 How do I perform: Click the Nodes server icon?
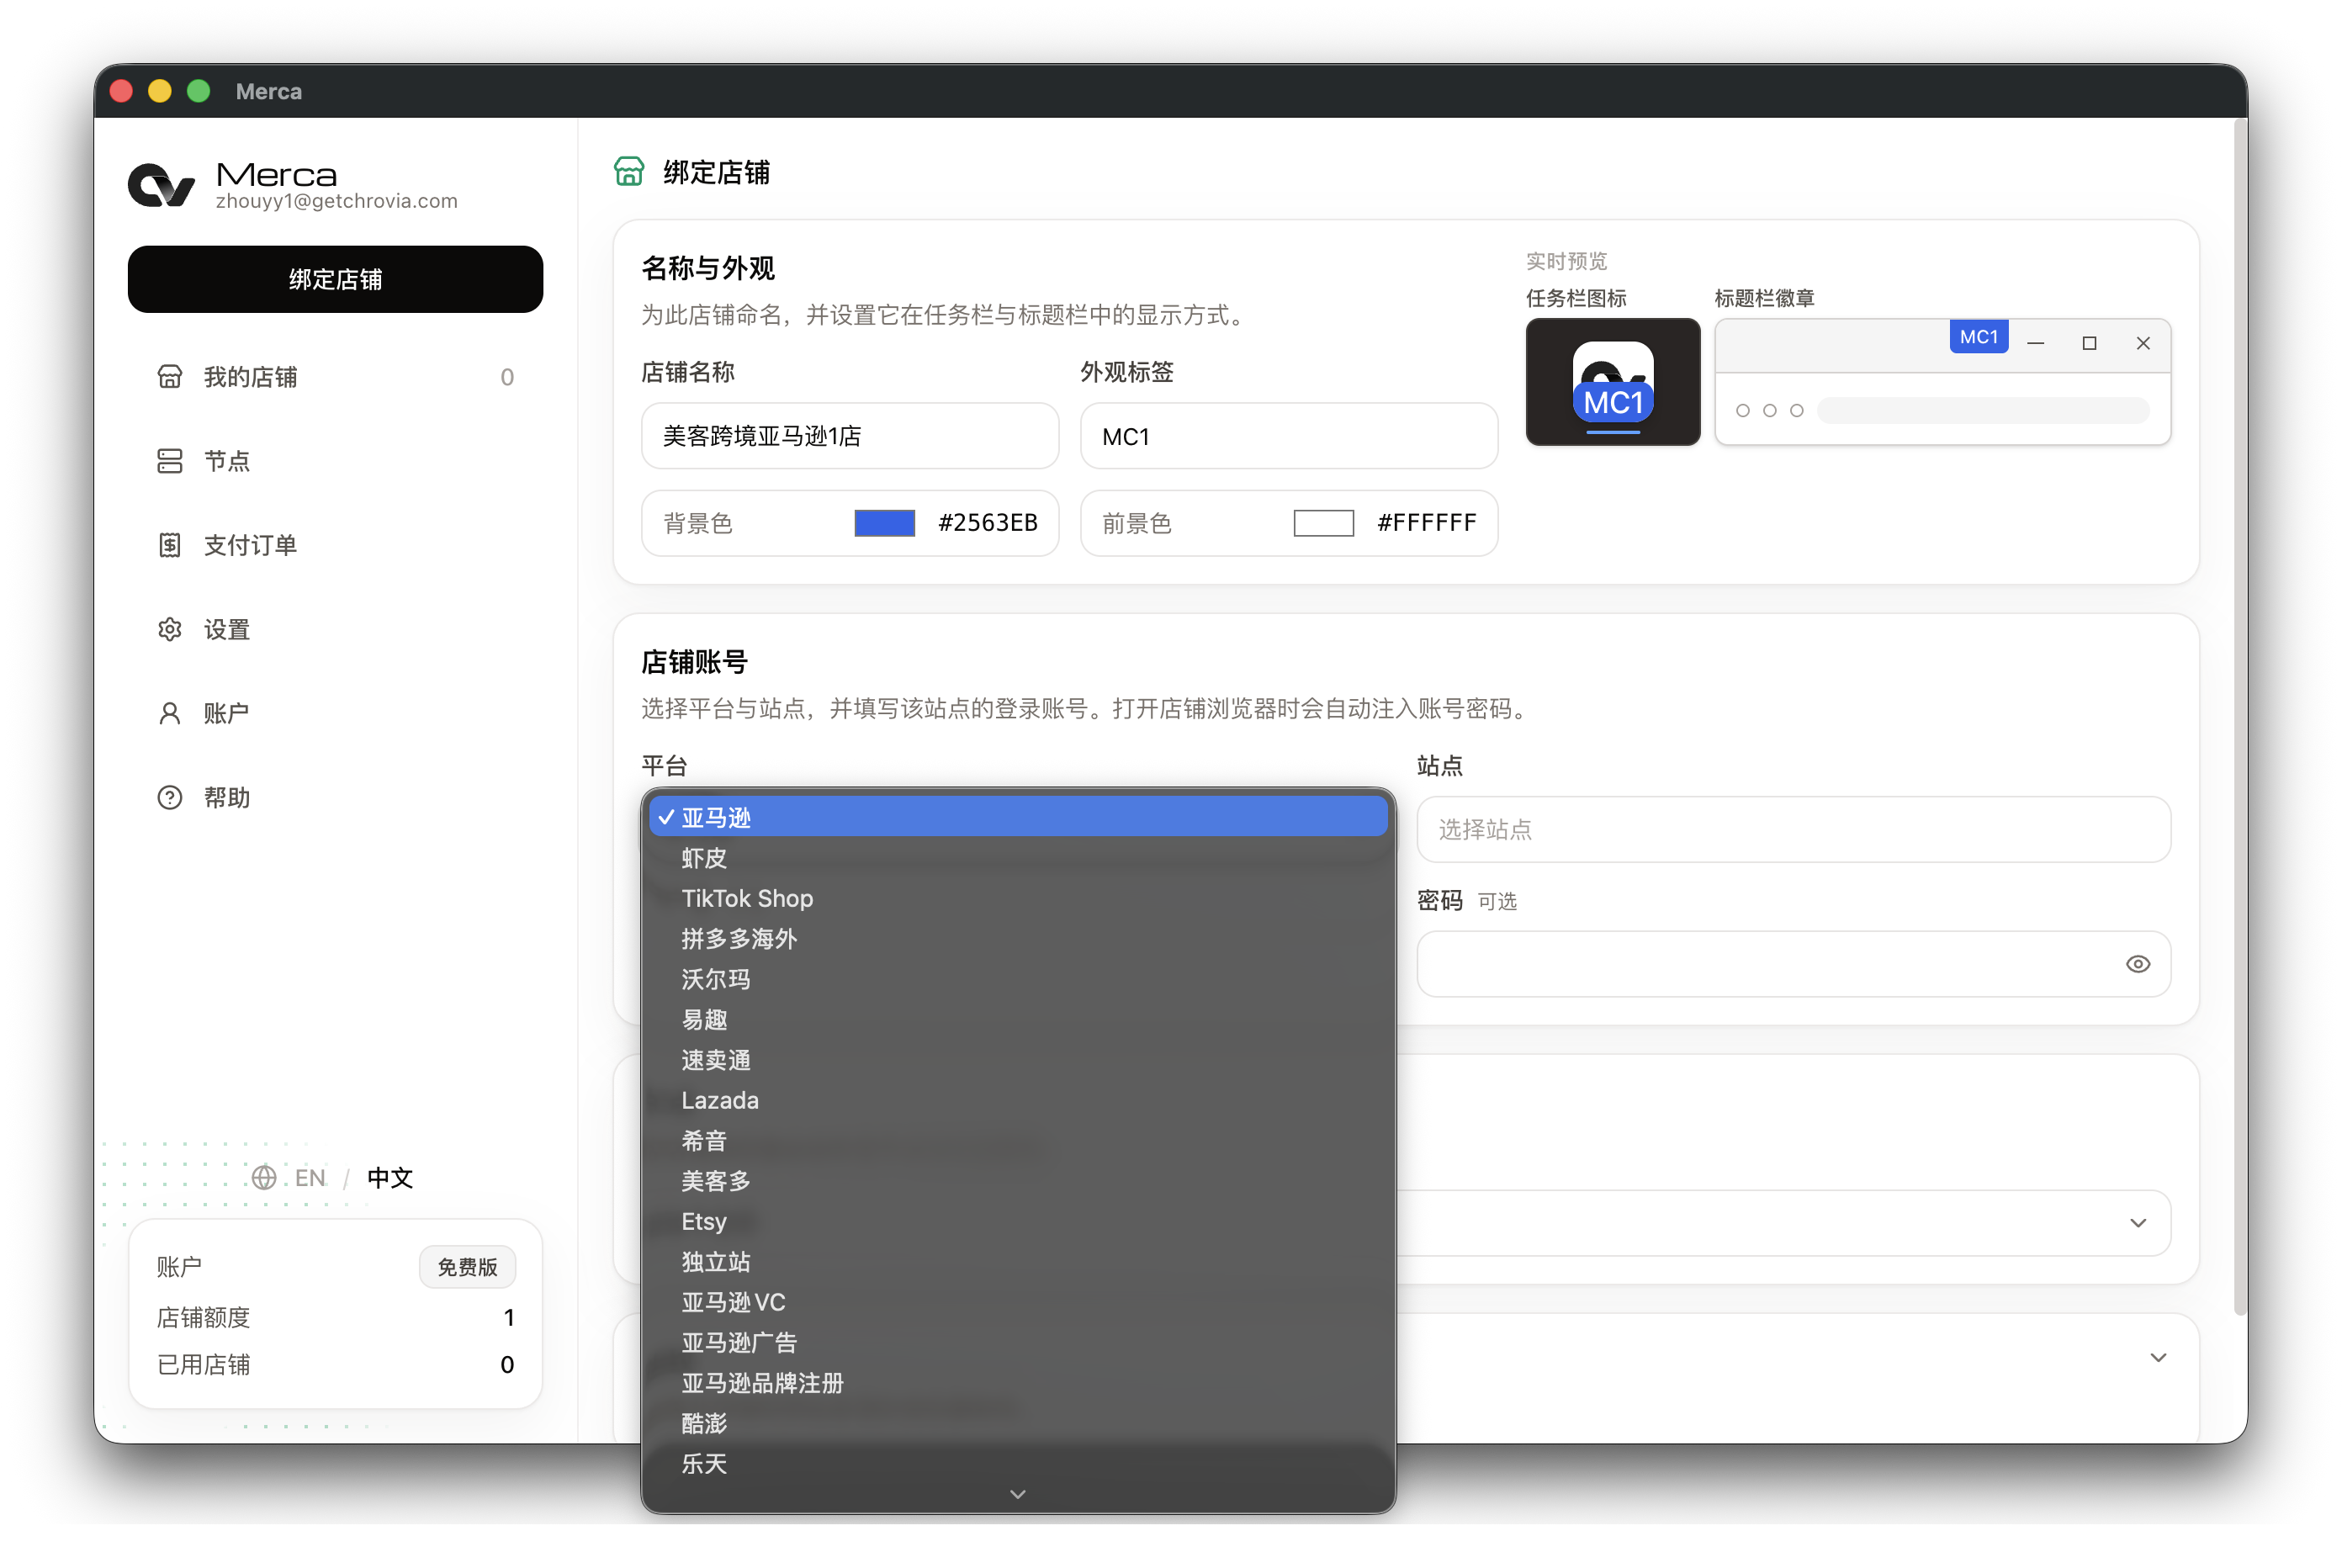[x=170, y=461]
